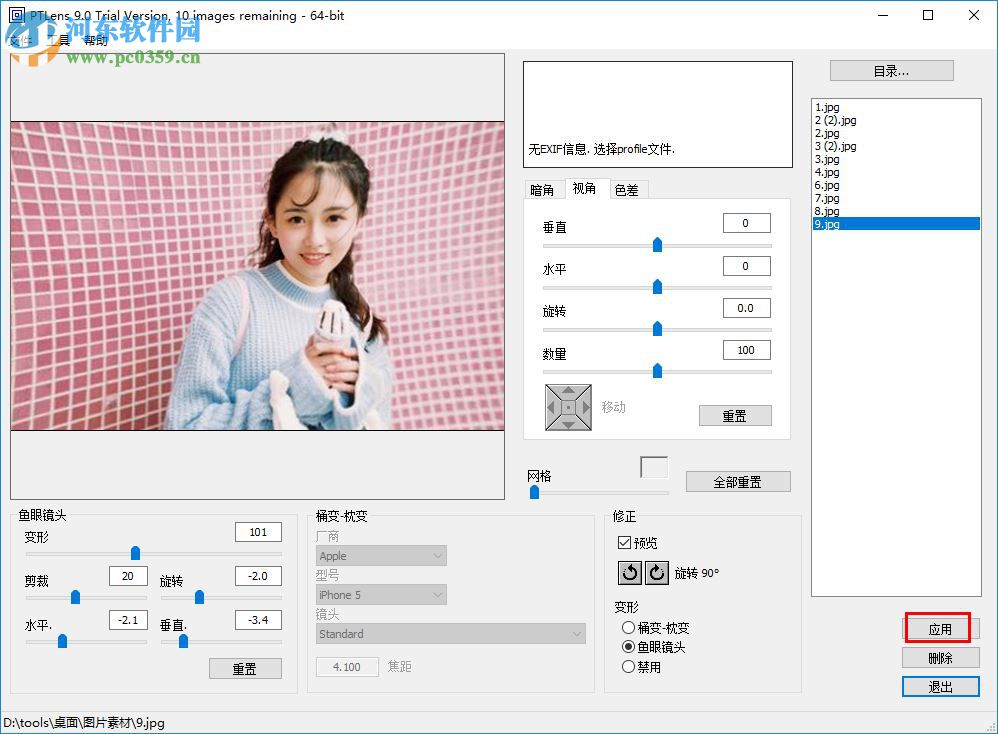This screenshot has width=998, height=734.
Task: Open the iPhone 5 model dropdown
Action: [x=380, y=594]
